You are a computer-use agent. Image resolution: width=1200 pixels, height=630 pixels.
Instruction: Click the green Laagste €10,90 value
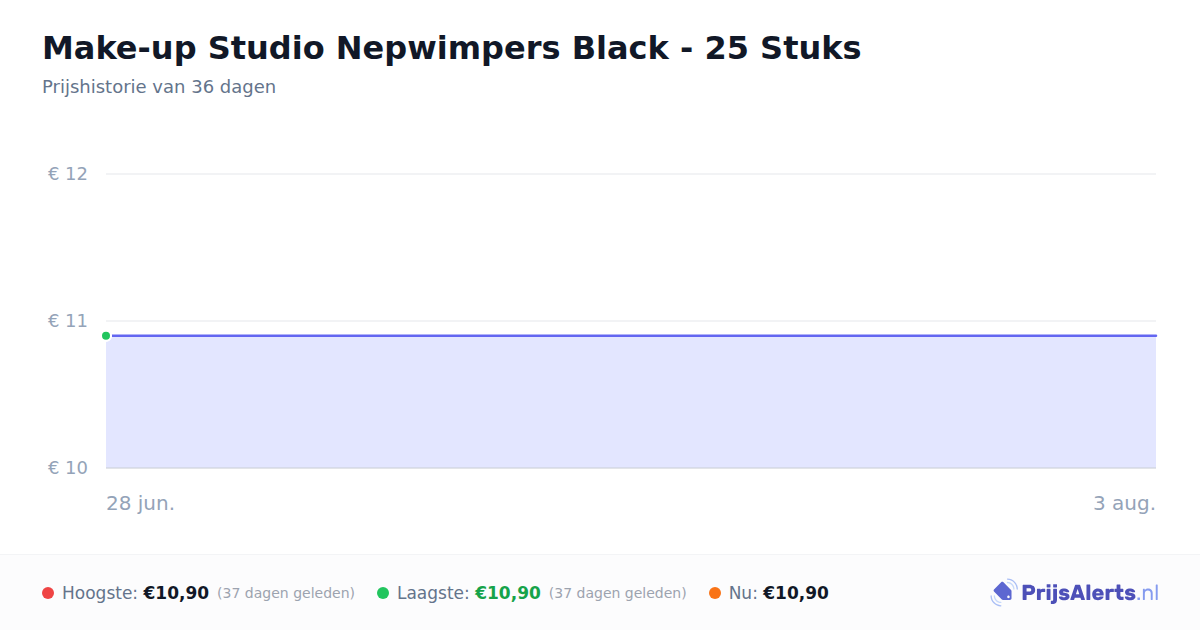pos(508,593)
